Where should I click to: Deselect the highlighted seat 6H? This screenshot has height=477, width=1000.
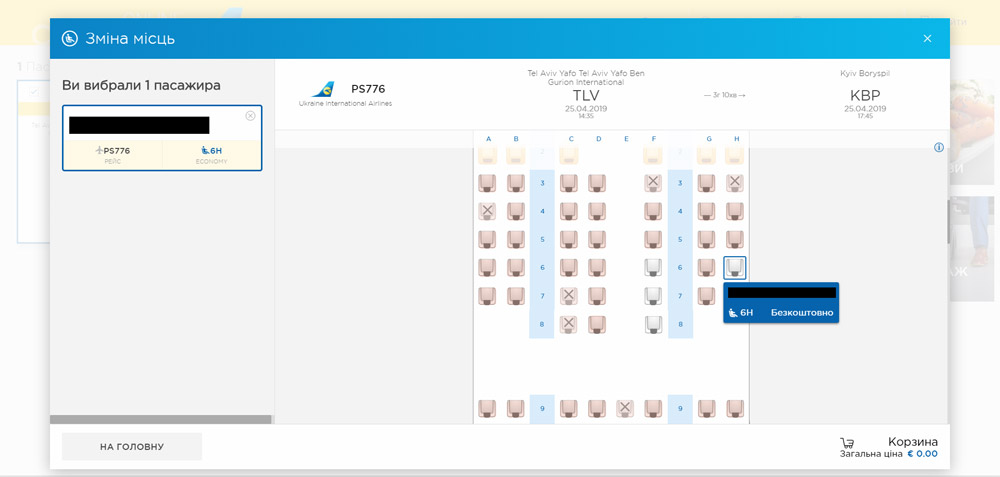coord(735,267)
